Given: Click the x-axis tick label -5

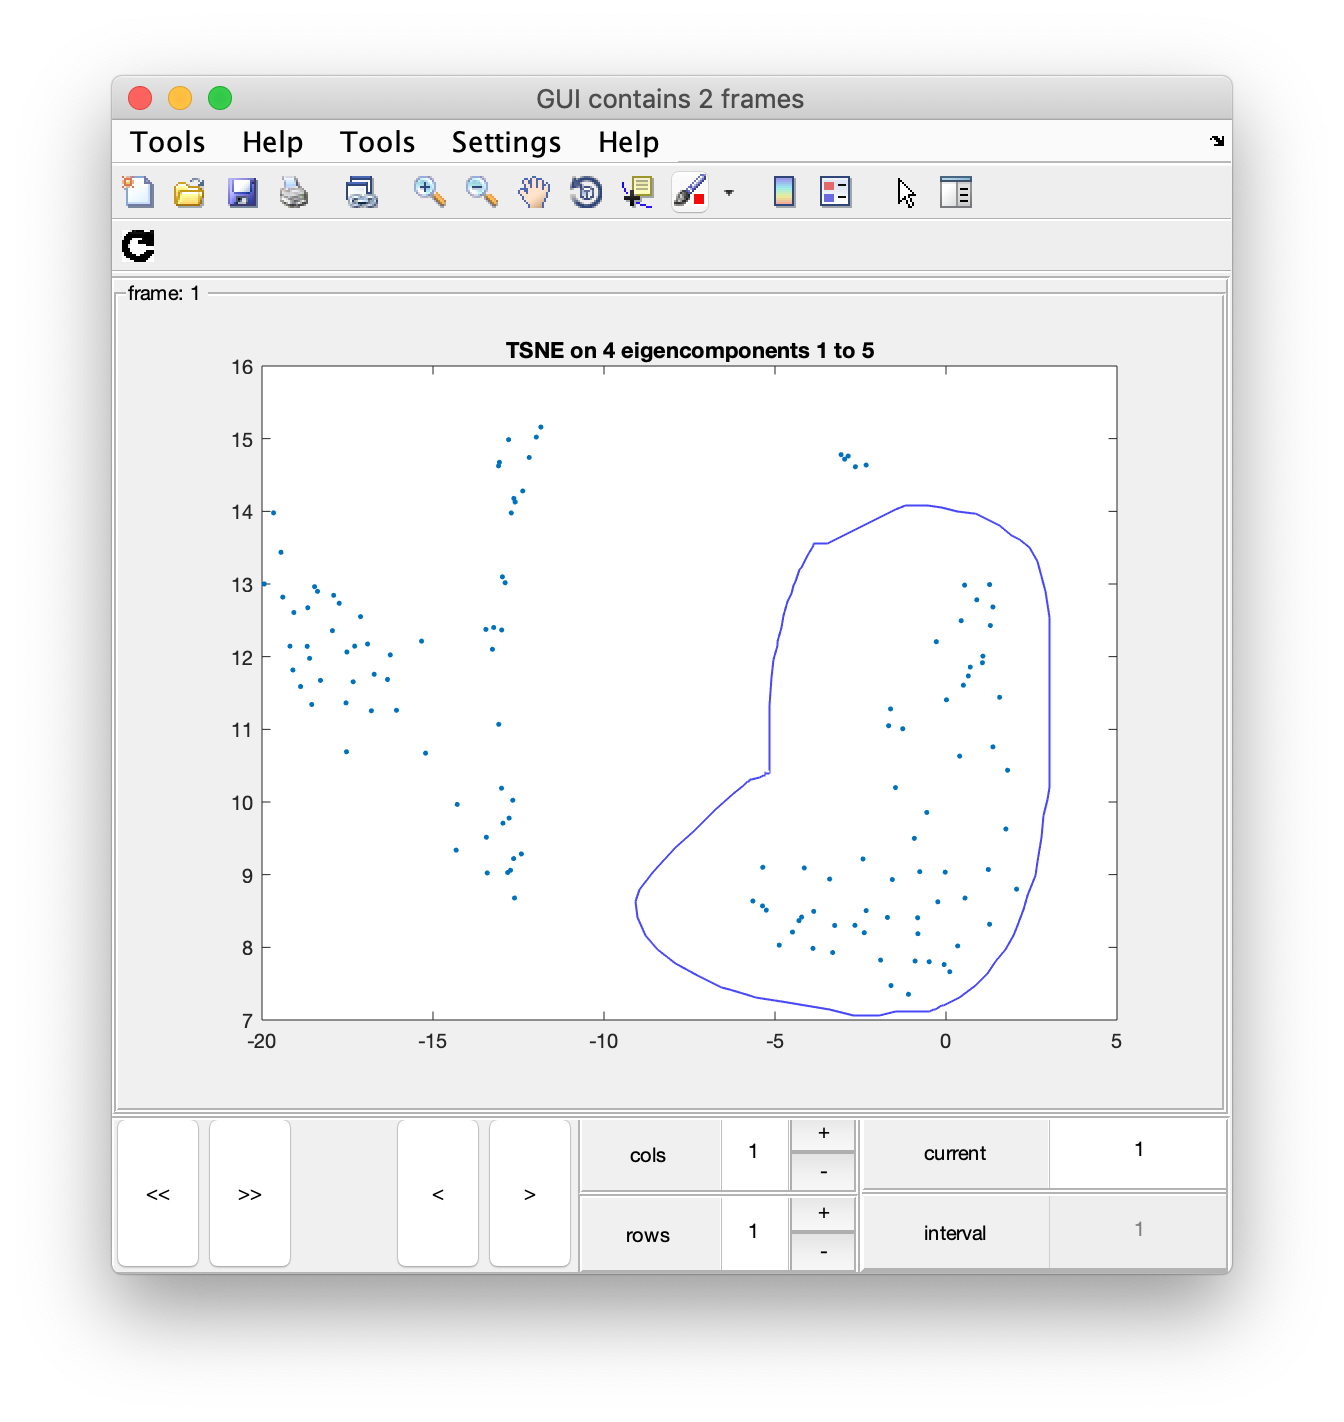Looking at the screenshot, I should (x=774, y=1042).
